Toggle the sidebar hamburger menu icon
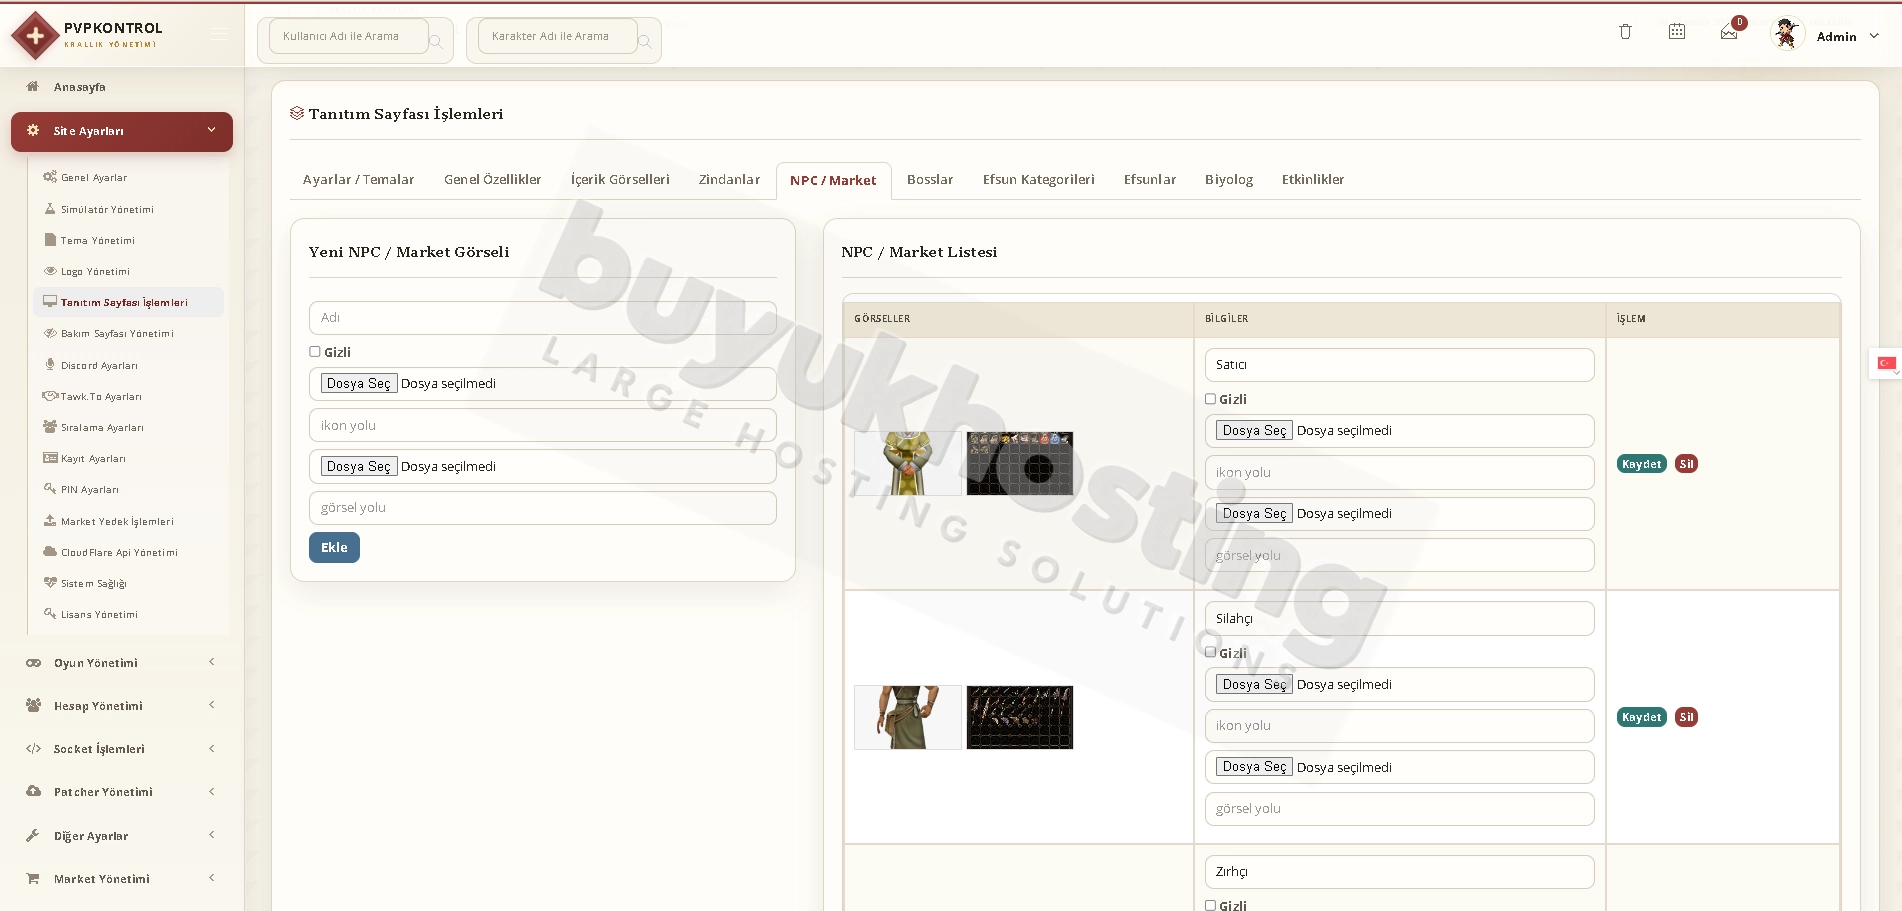Image resolution: width=1902 pixels, height=911 pixels. point(219,35)
